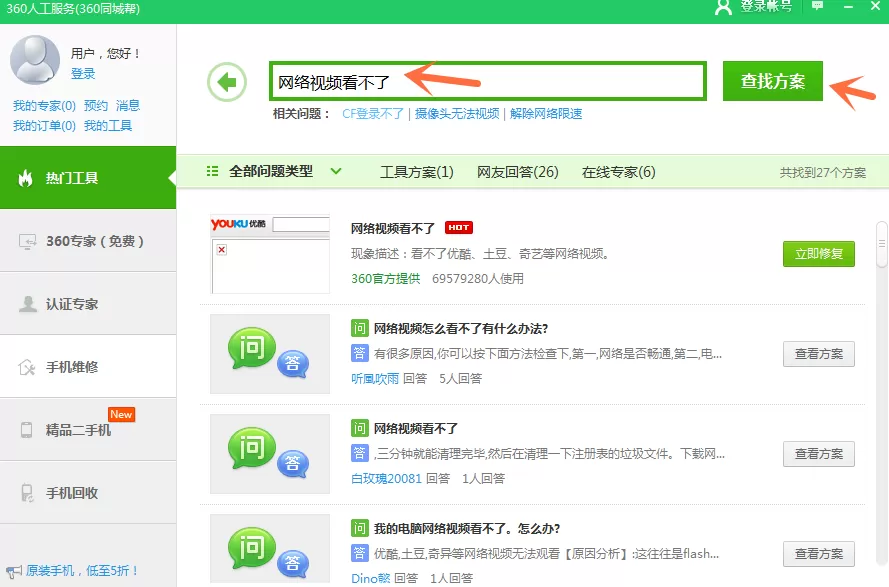Click the 360官方提供 text

[386, 279]
